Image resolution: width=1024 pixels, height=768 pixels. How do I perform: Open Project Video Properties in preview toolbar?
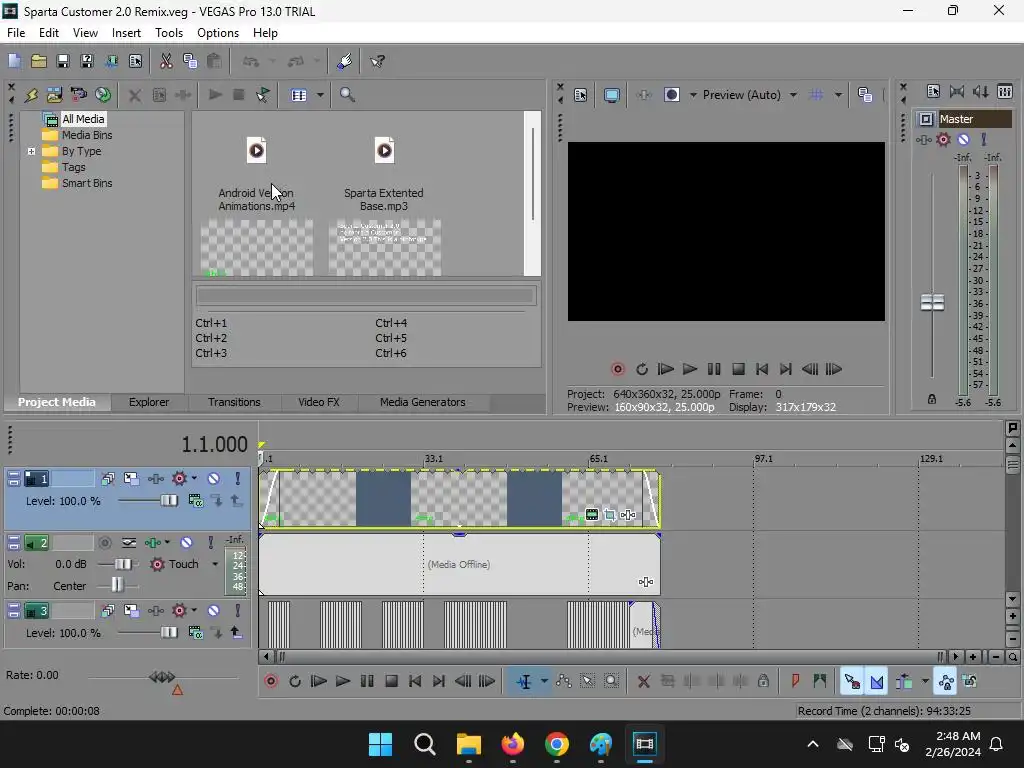click(x=581, y=95)
